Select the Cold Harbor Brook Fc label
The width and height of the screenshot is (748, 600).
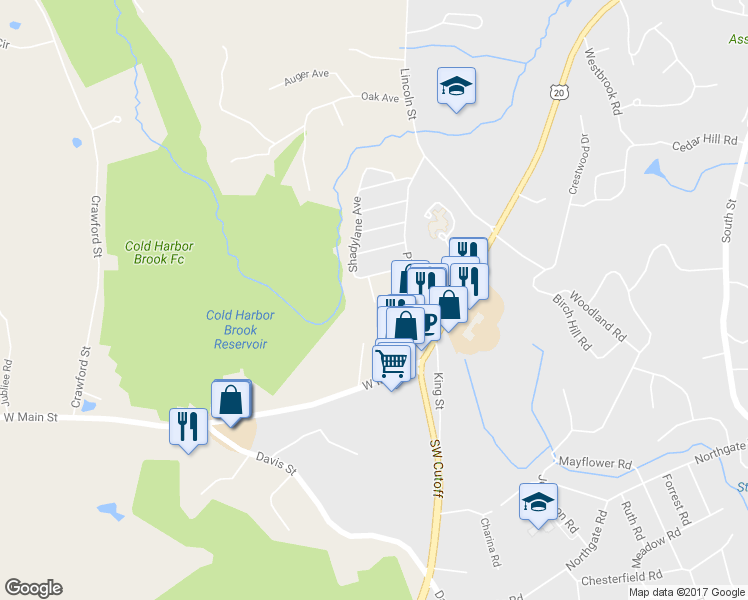point(159,253)
